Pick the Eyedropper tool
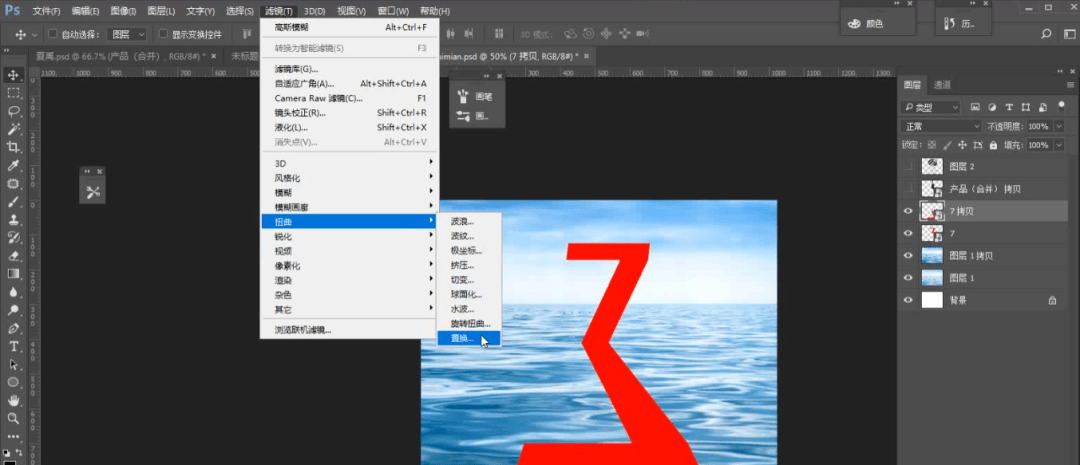Image resolution: width=1080 pixels, height=465 pixels. (x=13, y=165)
